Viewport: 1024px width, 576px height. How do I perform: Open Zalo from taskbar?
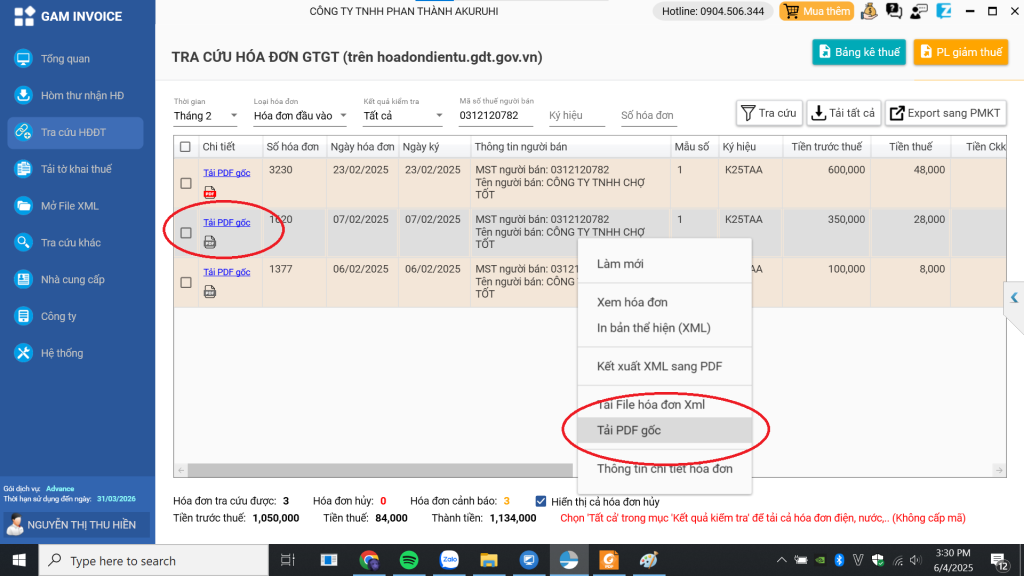click(x=449, y=560)
